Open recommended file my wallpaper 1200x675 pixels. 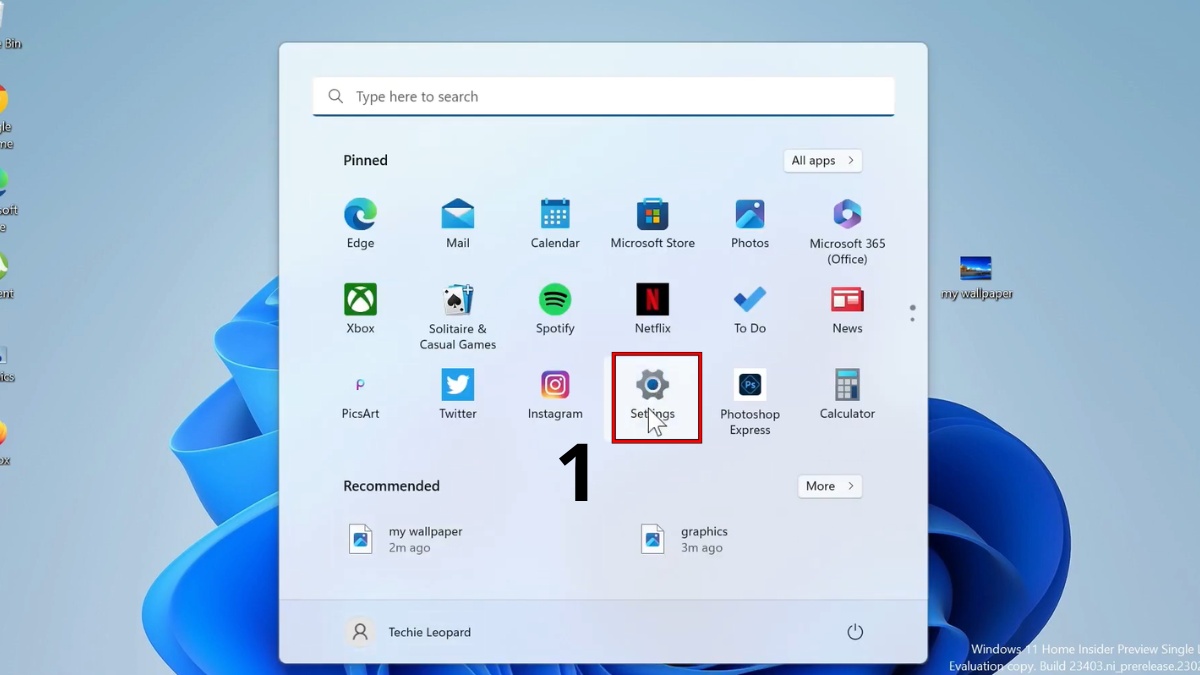tap(405, 539)
